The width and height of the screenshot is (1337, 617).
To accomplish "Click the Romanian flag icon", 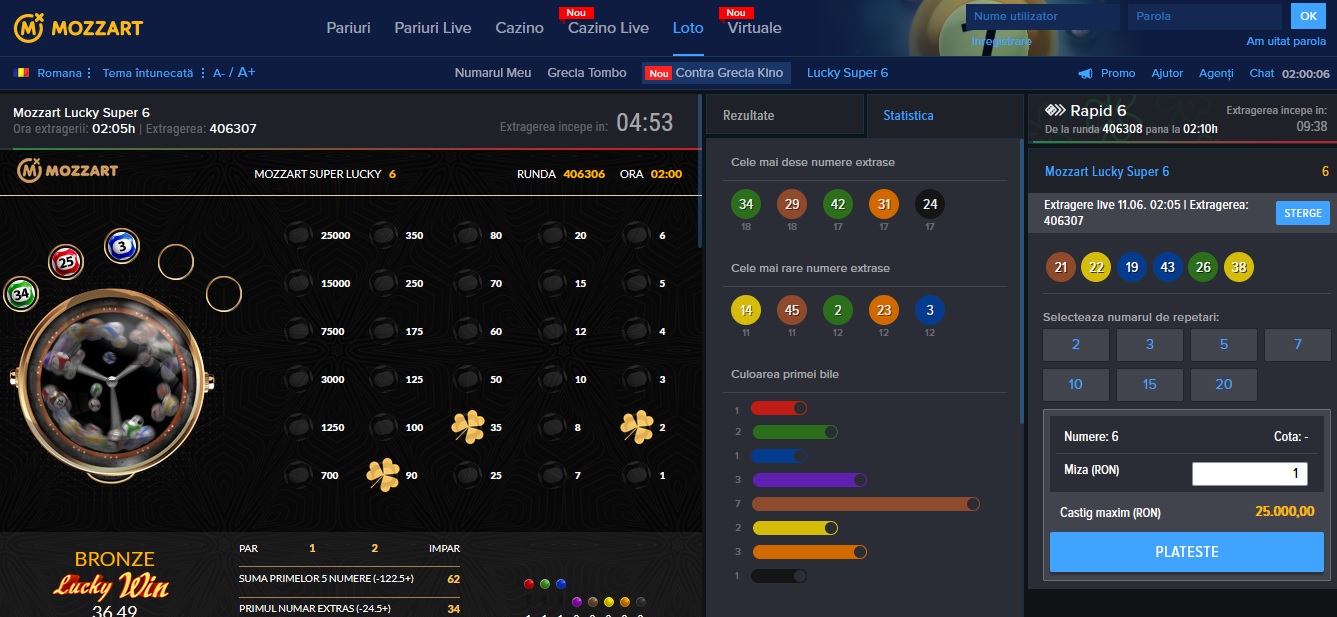I will (x=21, y=73).
